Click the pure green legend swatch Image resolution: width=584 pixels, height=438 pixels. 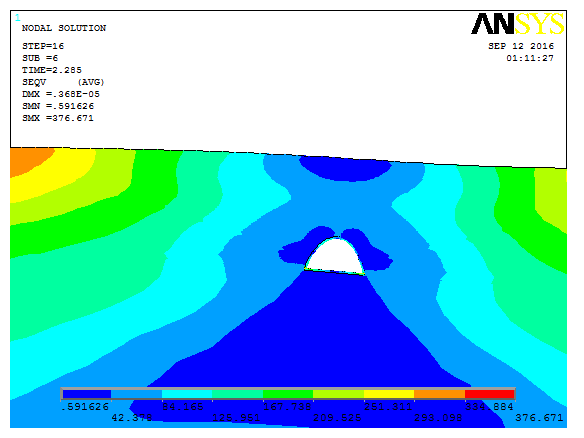click(x=288, y=394)
